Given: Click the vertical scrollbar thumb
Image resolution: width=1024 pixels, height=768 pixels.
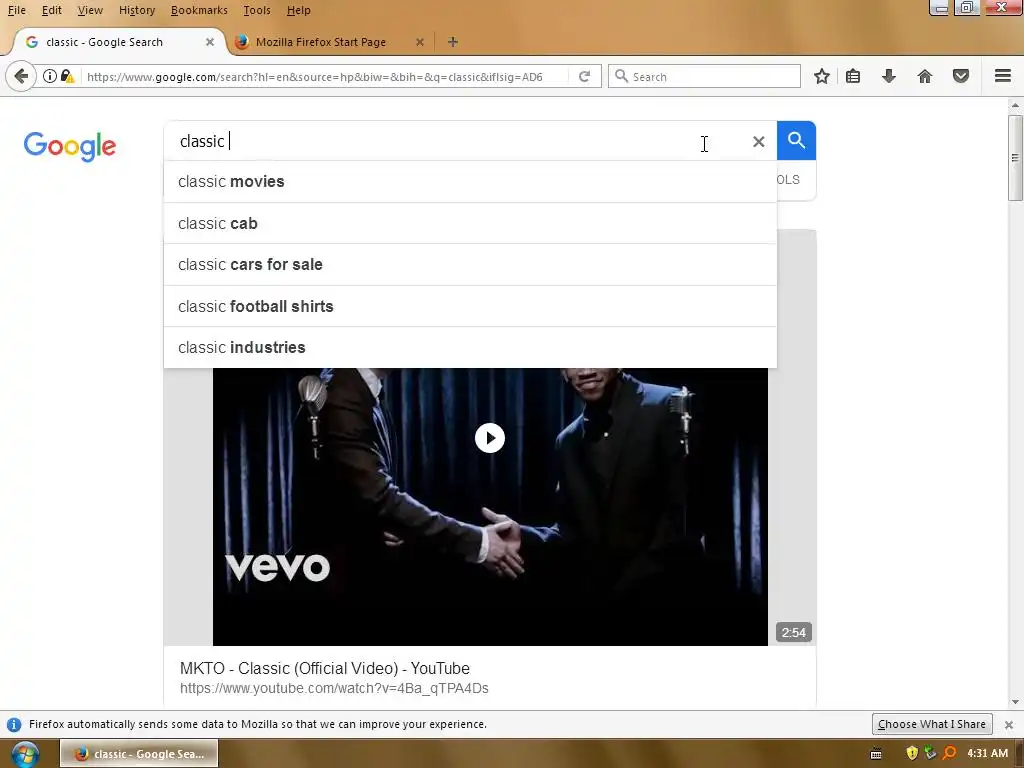Looking at the screenshot, I should (x=1015, y=157).
